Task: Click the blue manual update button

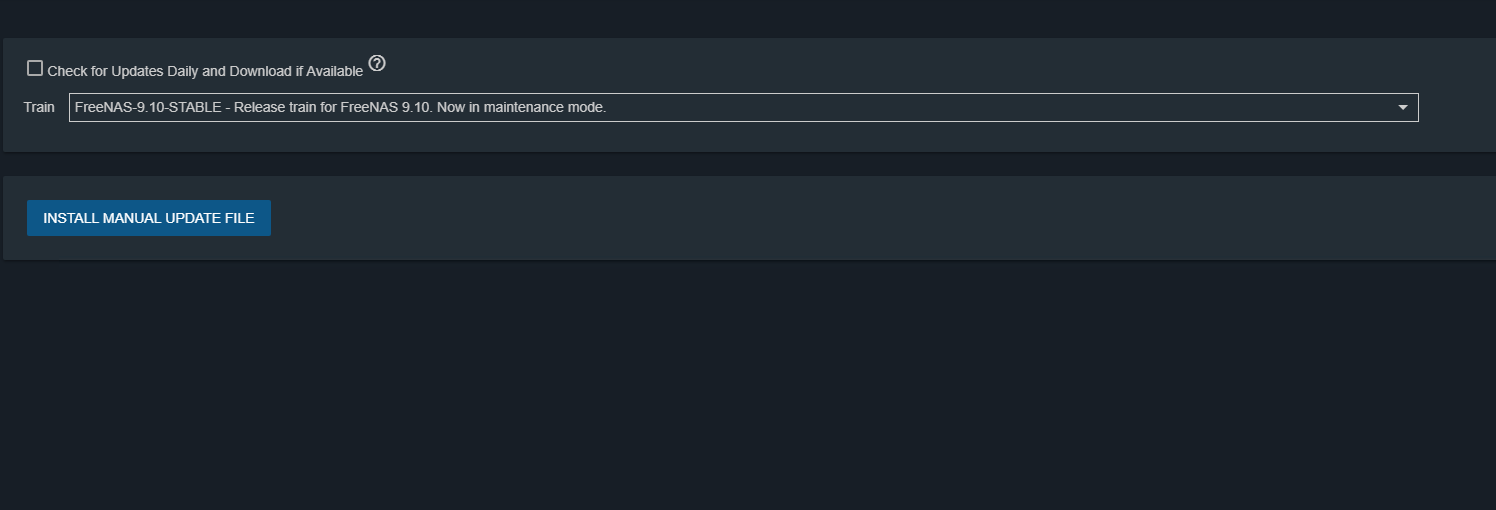Action: point(149,218)
